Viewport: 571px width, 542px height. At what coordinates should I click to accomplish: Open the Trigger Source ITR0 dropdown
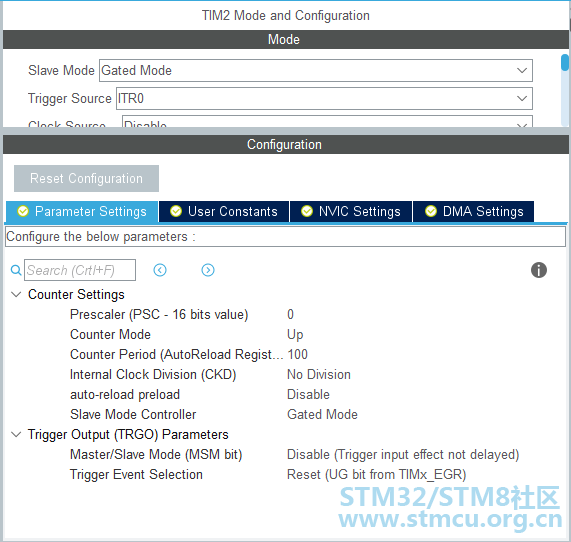324,98
